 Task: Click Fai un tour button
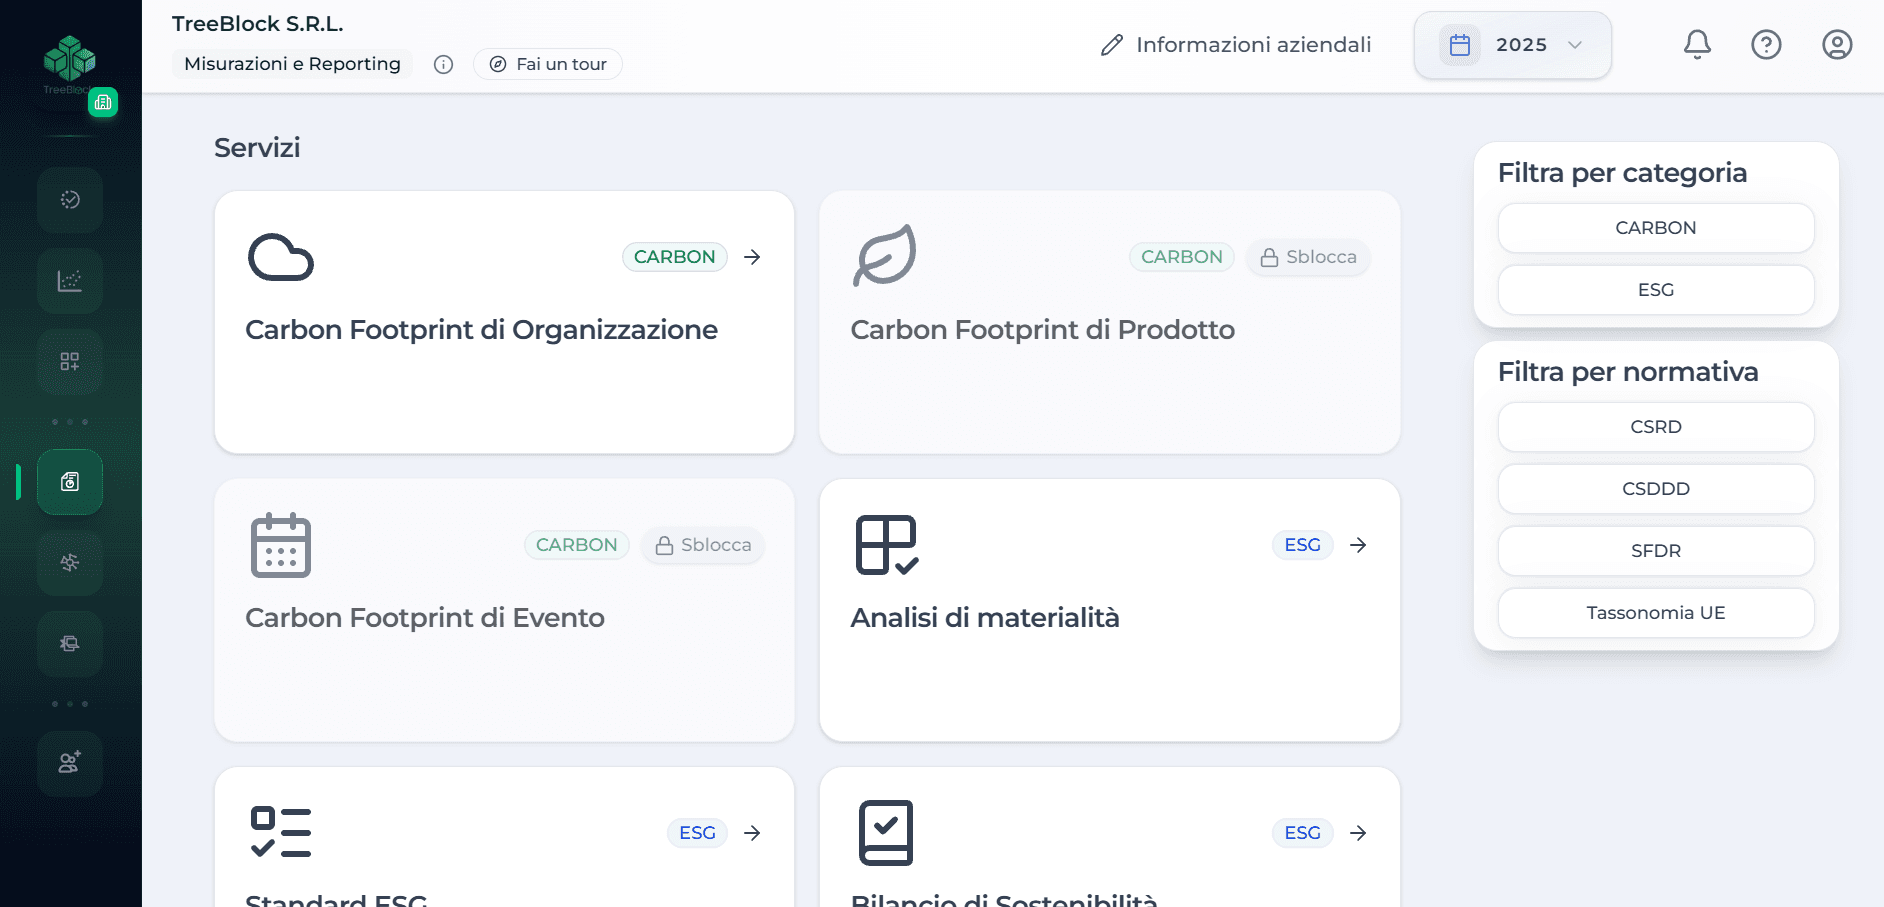[548, 64]
